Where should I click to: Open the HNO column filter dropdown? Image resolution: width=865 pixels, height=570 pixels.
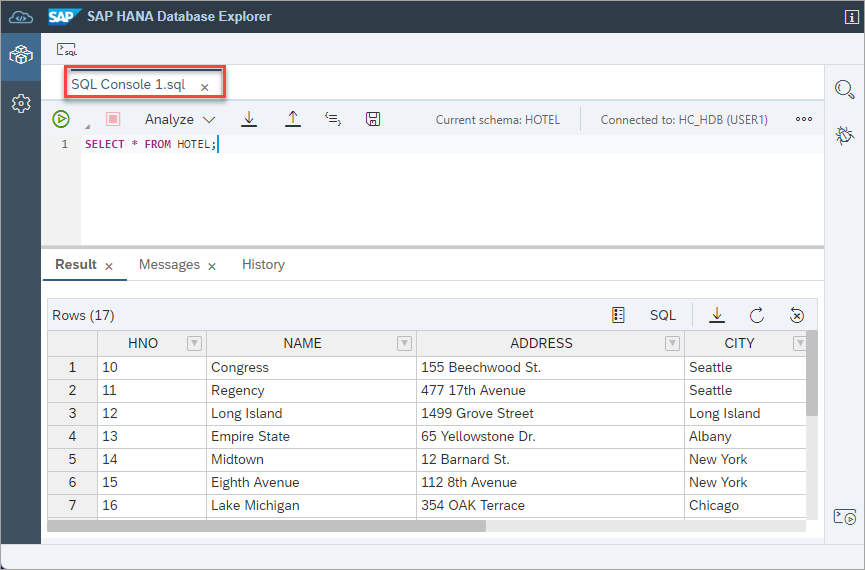pos(194,343)
